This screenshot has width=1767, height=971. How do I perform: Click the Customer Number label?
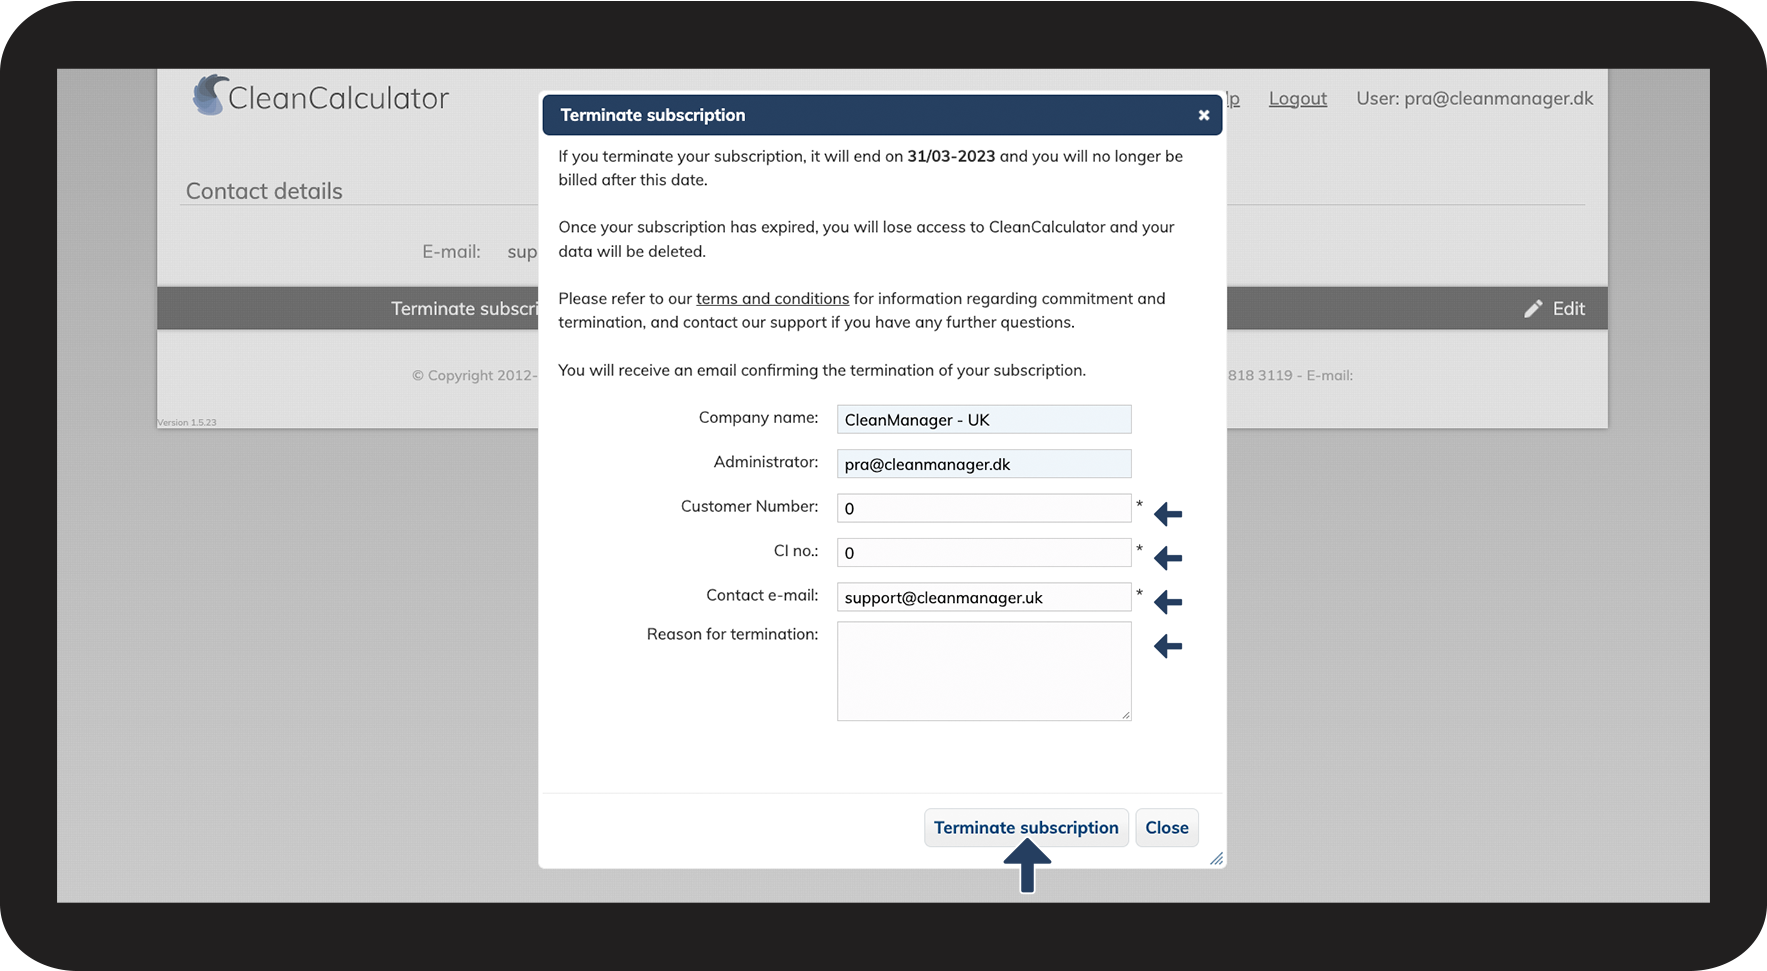tap(749, 506)
